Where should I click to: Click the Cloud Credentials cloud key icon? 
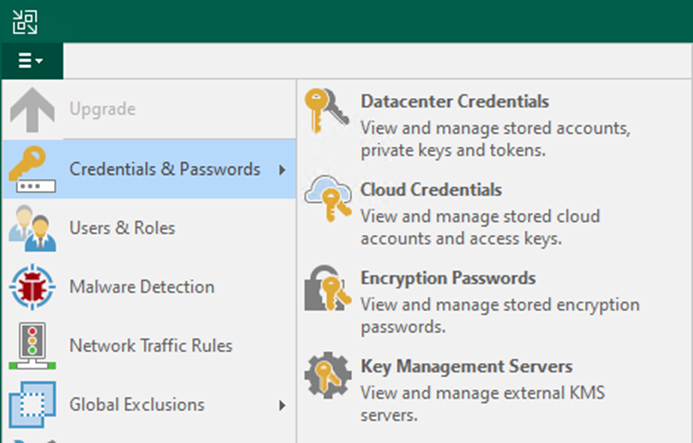coord(328,199)
